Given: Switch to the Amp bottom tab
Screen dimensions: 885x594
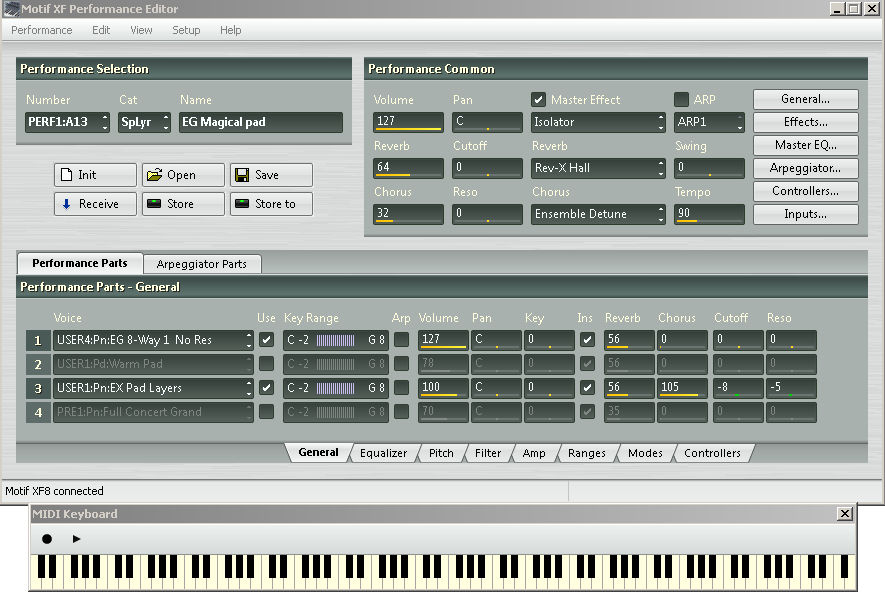Looking at the screenshot, I should click(x=534, y=453).
